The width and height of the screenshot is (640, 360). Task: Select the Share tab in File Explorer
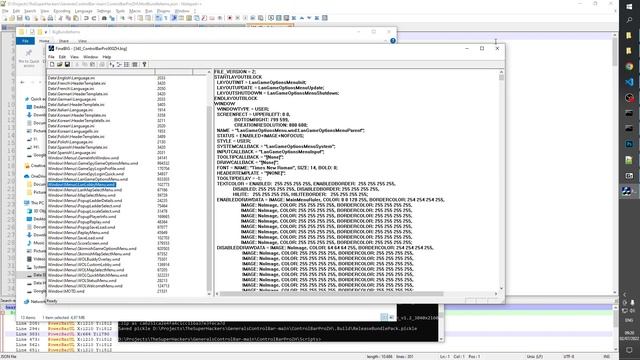coord(64,41)
